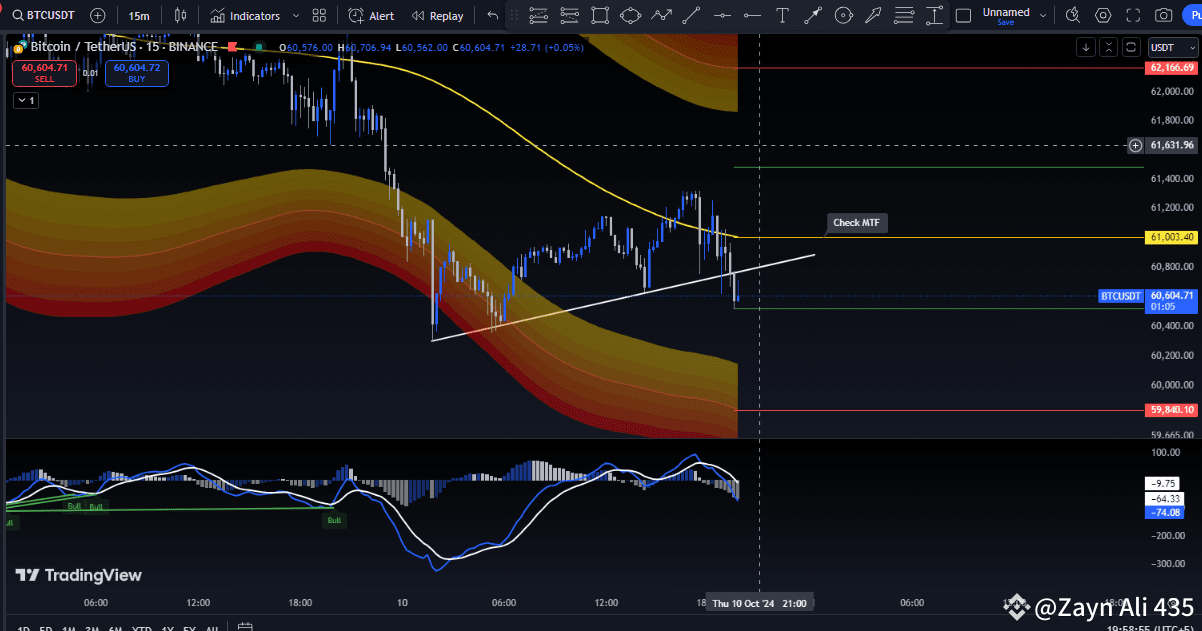Select the Rectangle drawing tool
The width and height of the screenshot is (1202, 631).
coord(600,13)
